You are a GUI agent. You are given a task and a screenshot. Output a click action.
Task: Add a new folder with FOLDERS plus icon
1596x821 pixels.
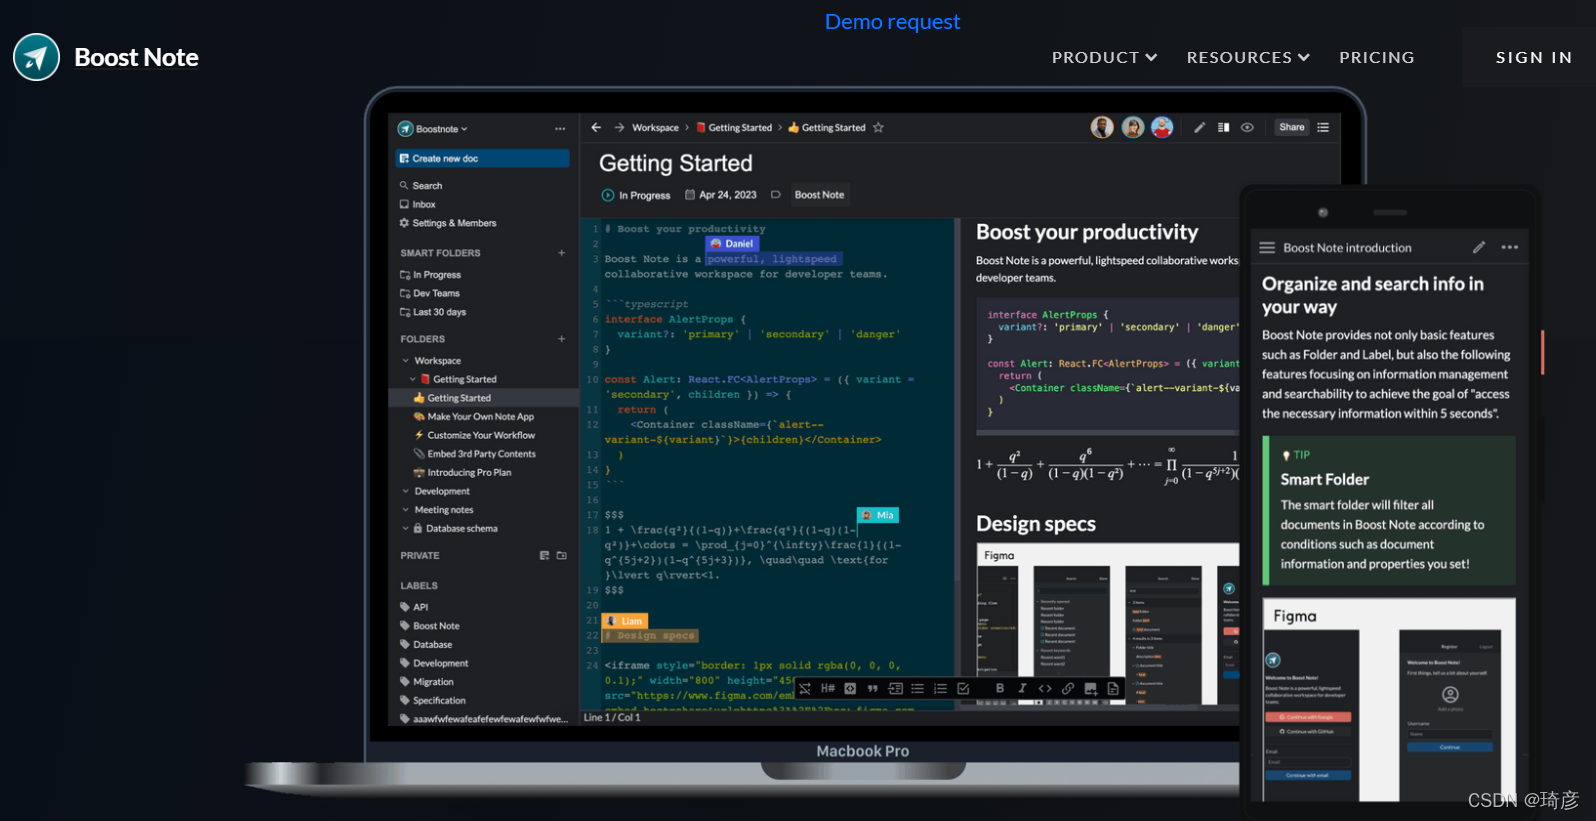[561, 339]
